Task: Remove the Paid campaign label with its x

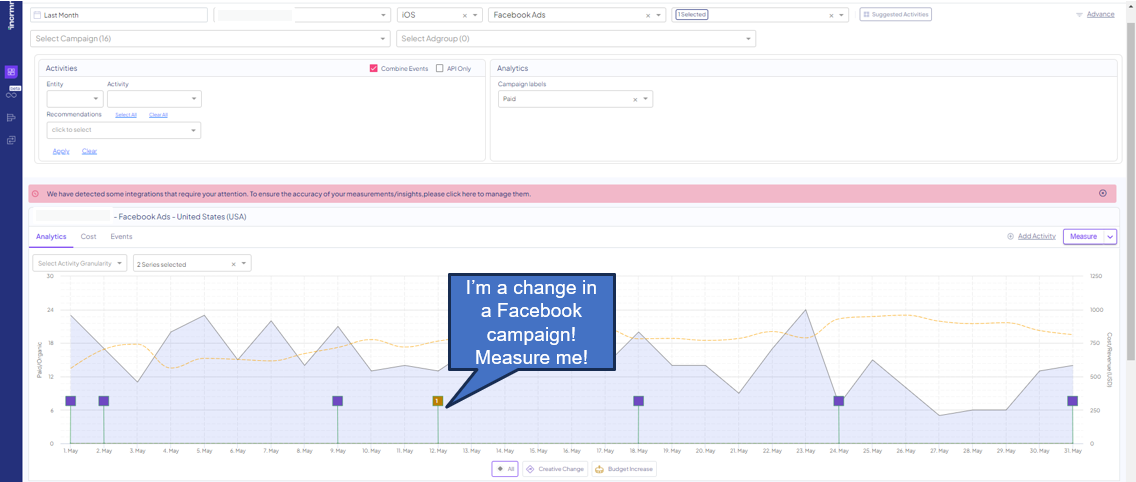Action: [x=635, y=99]
